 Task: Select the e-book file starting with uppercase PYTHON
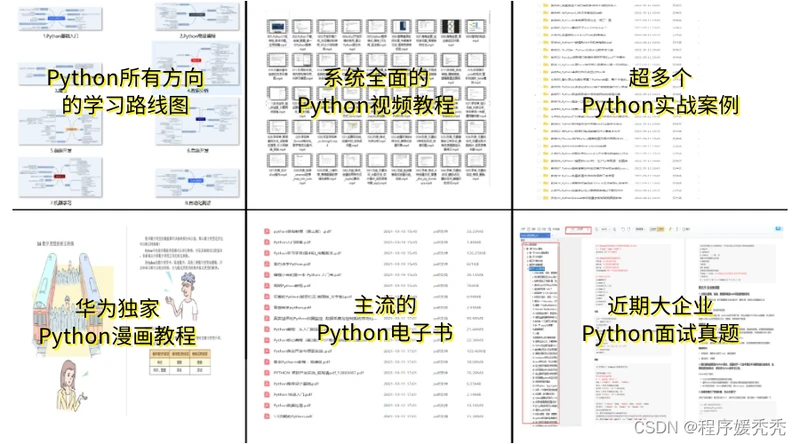tap(318, 373)
